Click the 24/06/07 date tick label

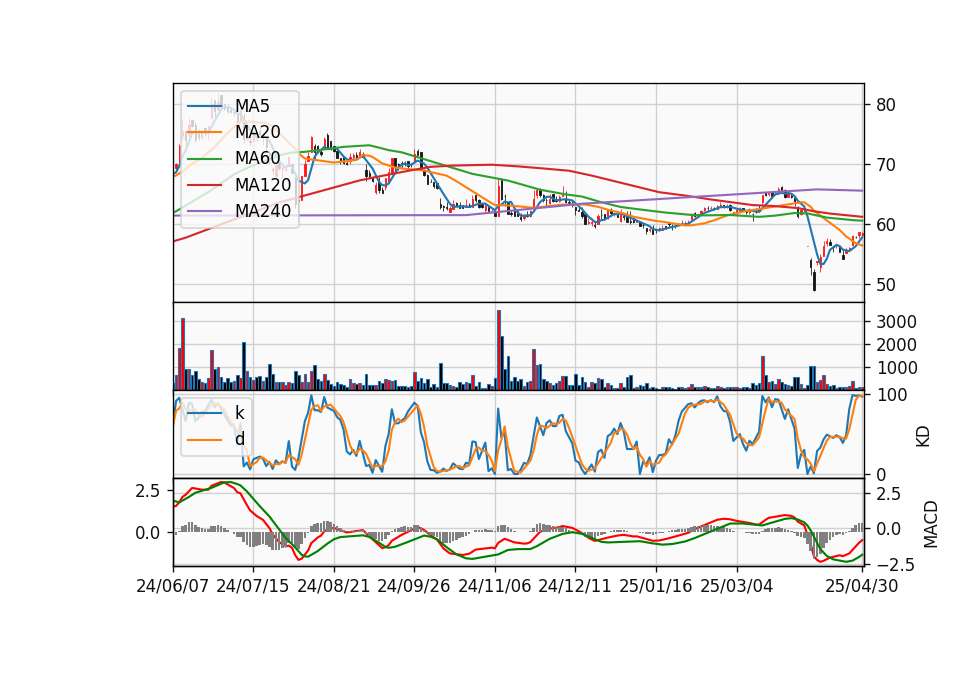point(173,586)
